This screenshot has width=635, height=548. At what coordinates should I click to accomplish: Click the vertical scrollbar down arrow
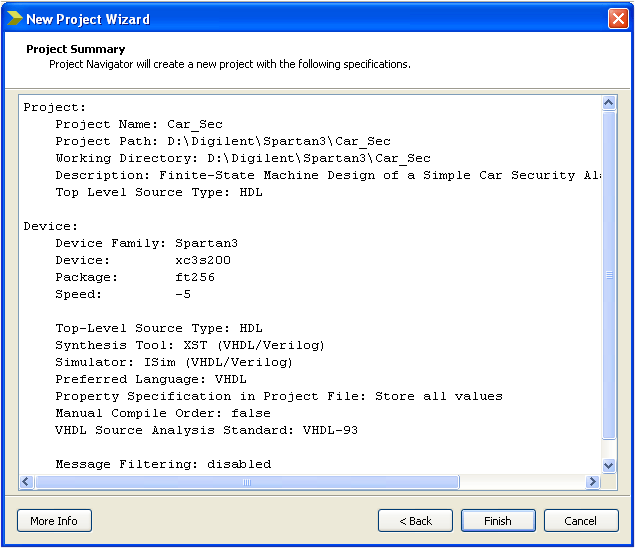click(x=608, y=465)
